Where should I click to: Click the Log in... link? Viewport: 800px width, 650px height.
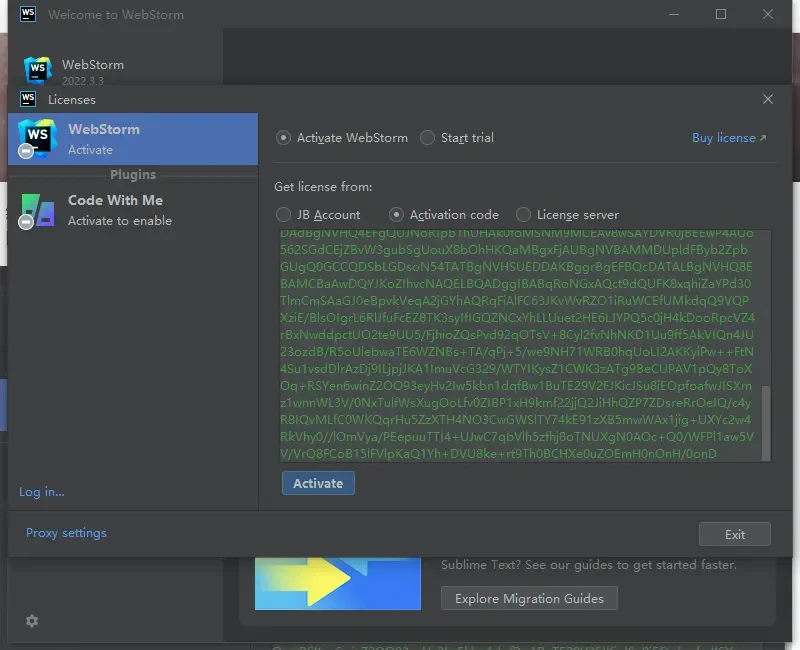click(42, 492)
